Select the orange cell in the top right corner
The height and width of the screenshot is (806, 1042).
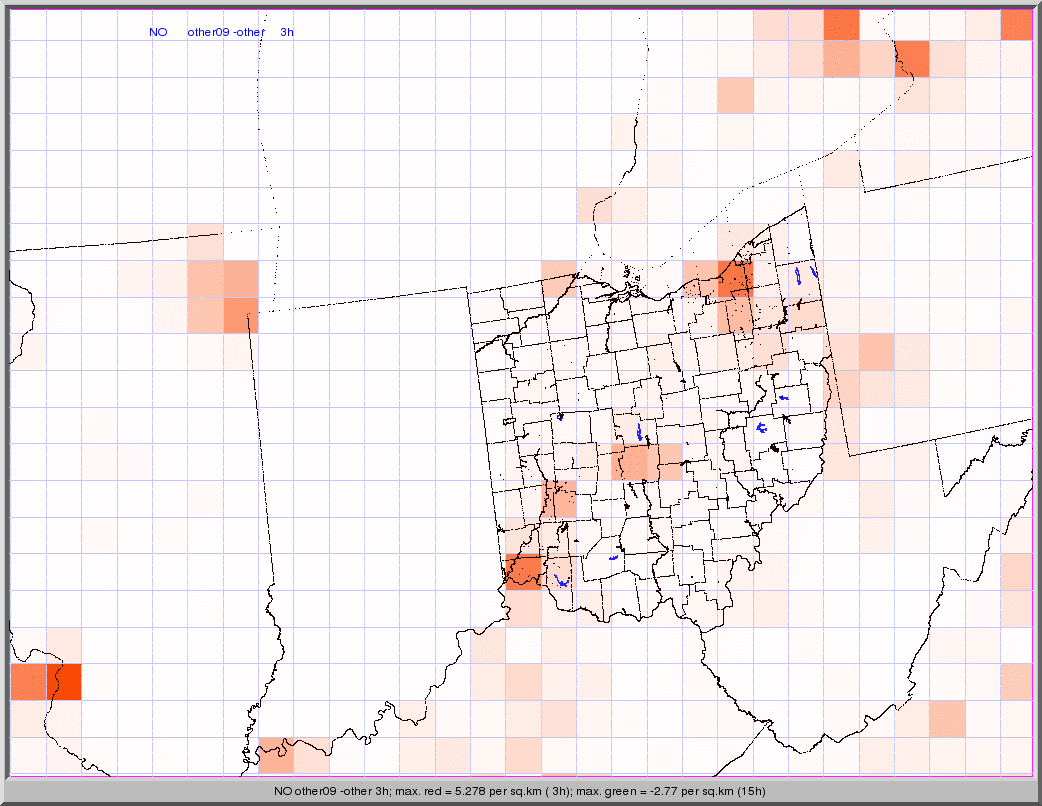click(x=1016, y=24)
